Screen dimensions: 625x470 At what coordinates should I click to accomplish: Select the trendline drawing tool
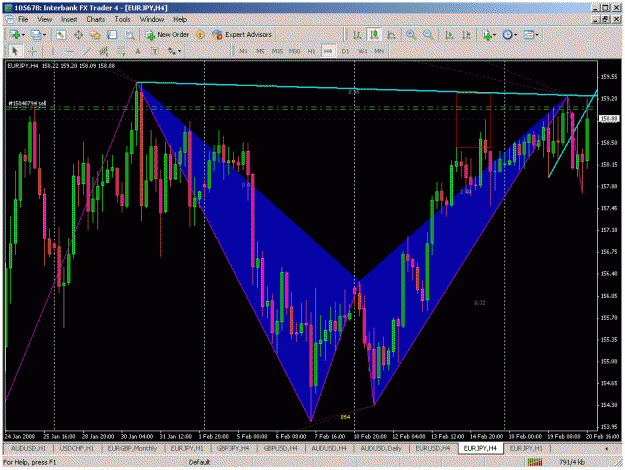point(86,51)
